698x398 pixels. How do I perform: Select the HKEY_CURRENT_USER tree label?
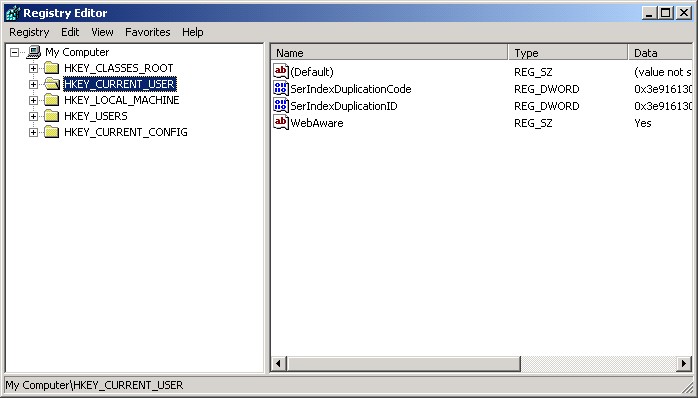(x=120, y=84)
